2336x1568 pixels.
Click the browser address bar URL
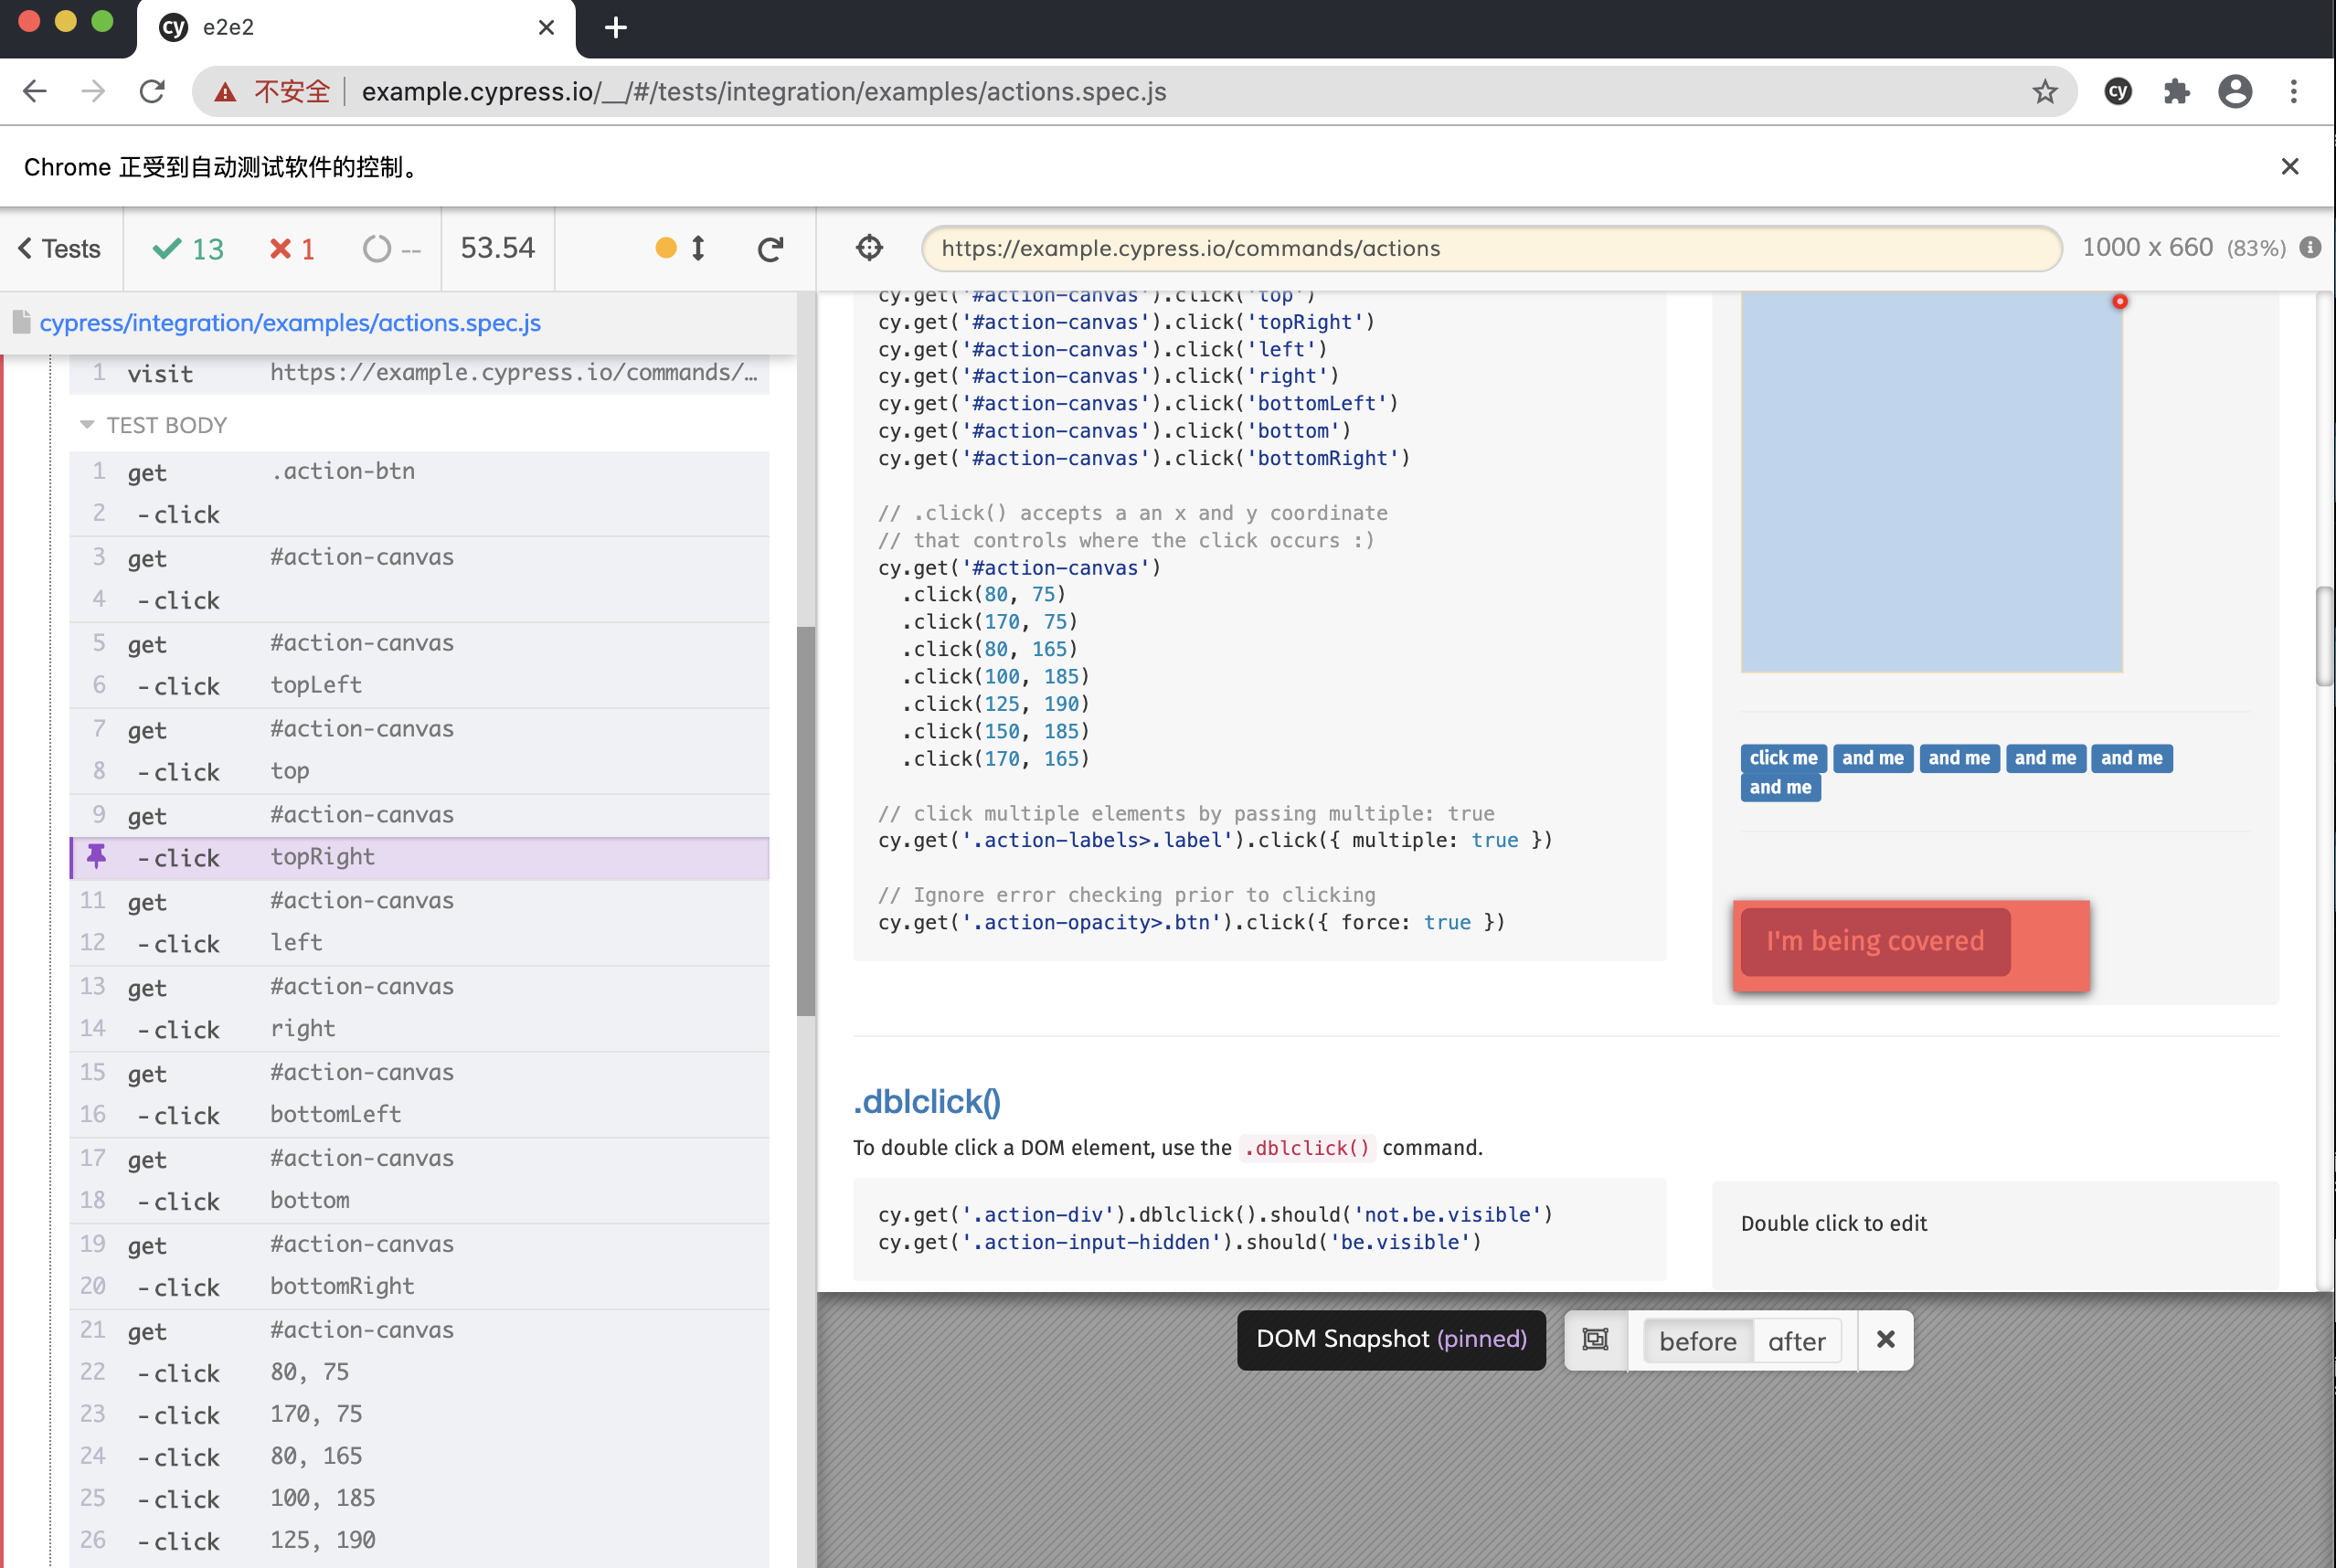(x=764, y=92)
